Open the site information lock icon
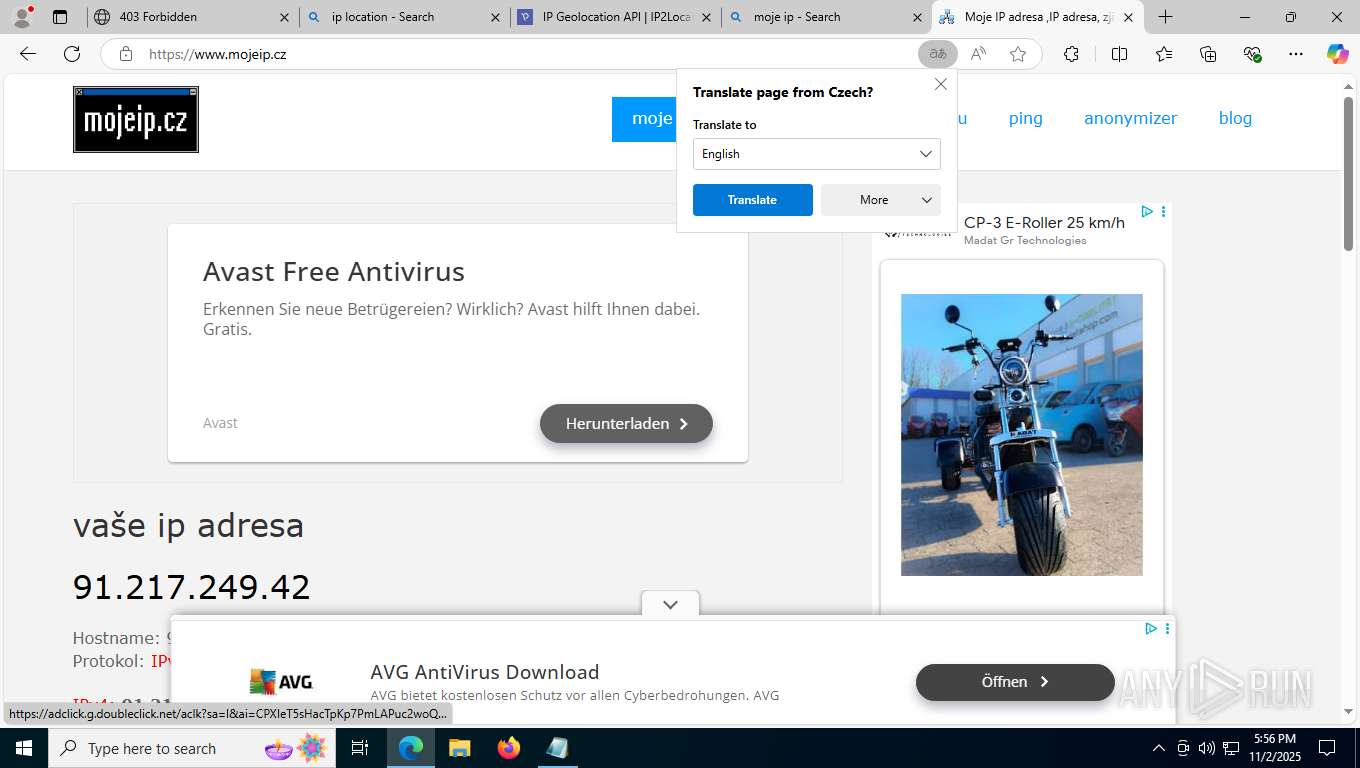 (x=126, y=54)
